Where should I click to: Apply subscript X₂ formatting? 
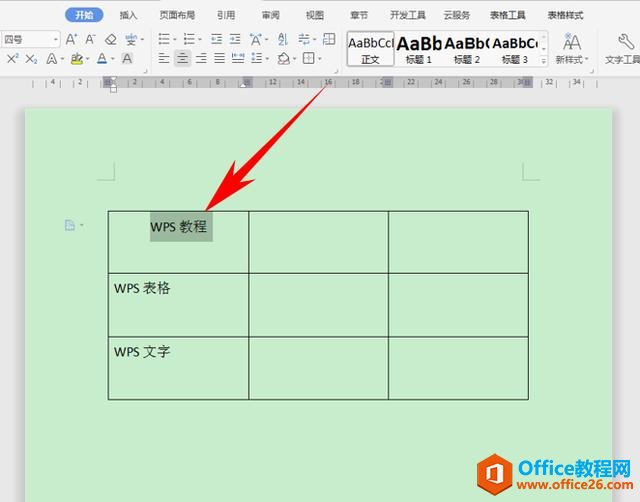point(31,59)
